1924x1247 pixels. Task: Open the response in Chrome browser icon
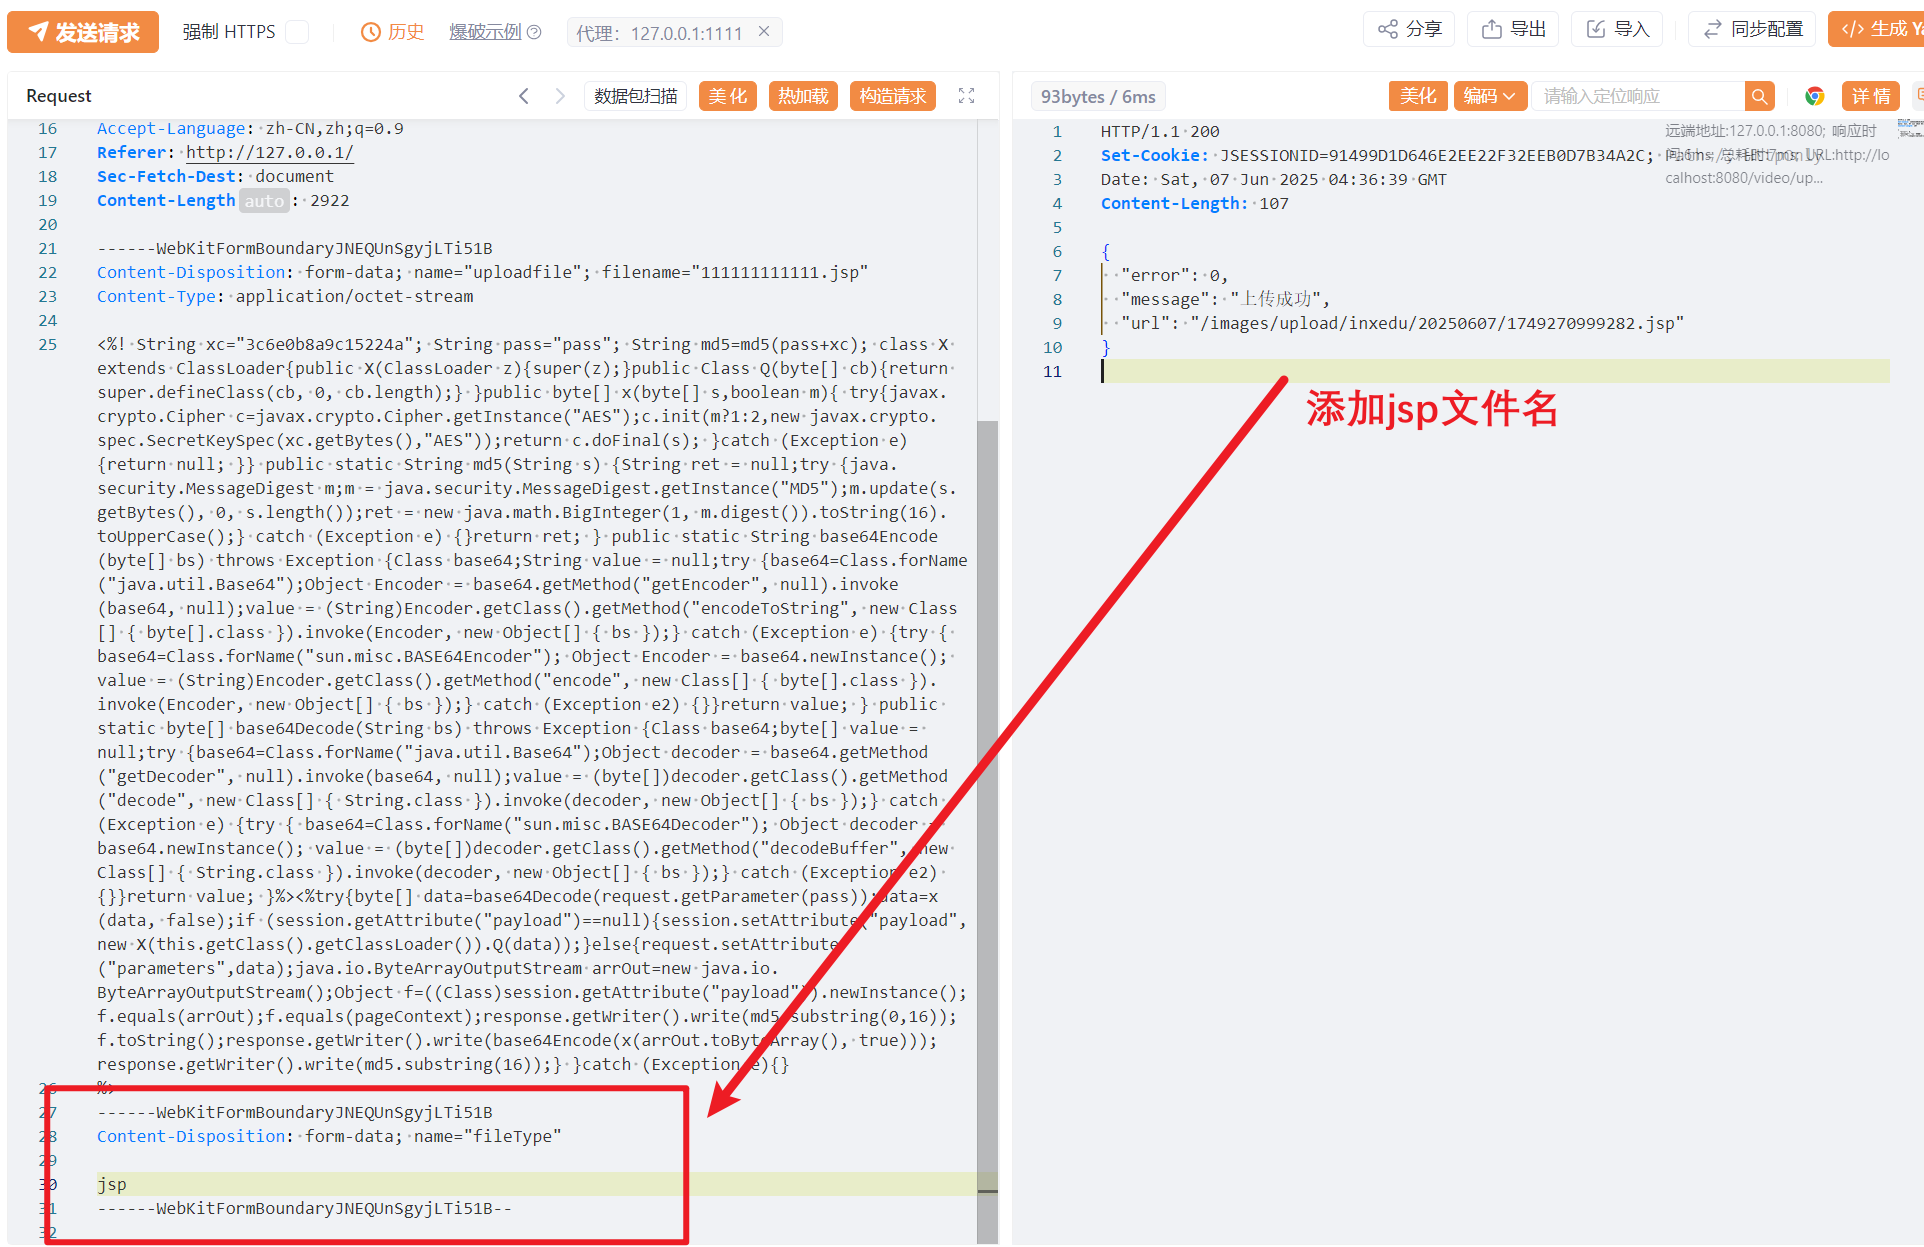coord(1814,96)
